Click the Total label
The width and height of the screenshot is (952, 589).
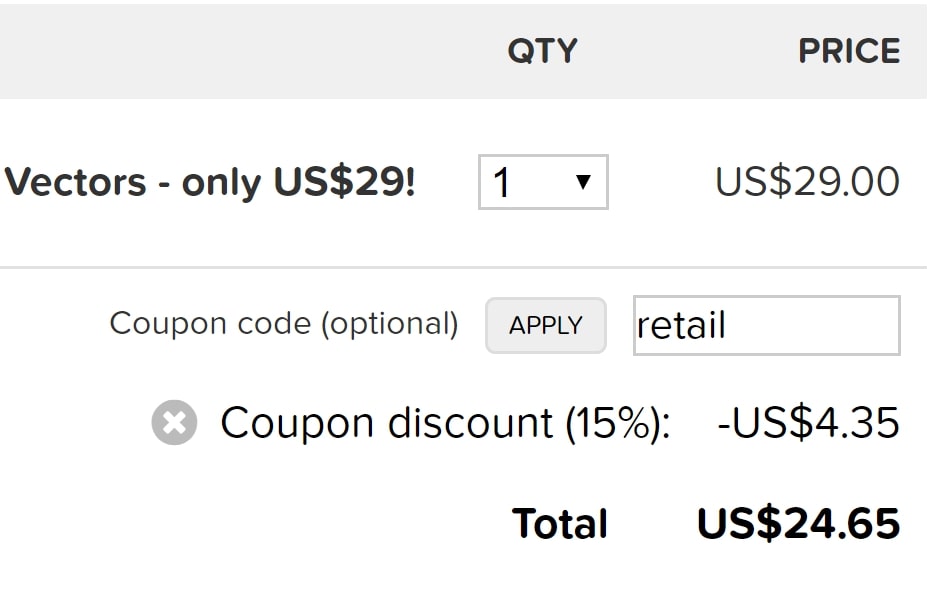click(x=560, y=523)
